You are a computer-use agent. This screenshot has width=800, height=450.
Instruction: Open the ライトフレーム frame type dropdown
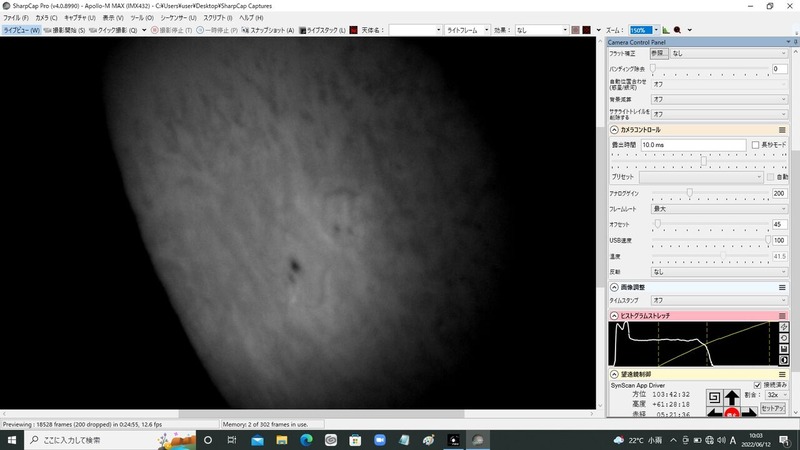467,30
